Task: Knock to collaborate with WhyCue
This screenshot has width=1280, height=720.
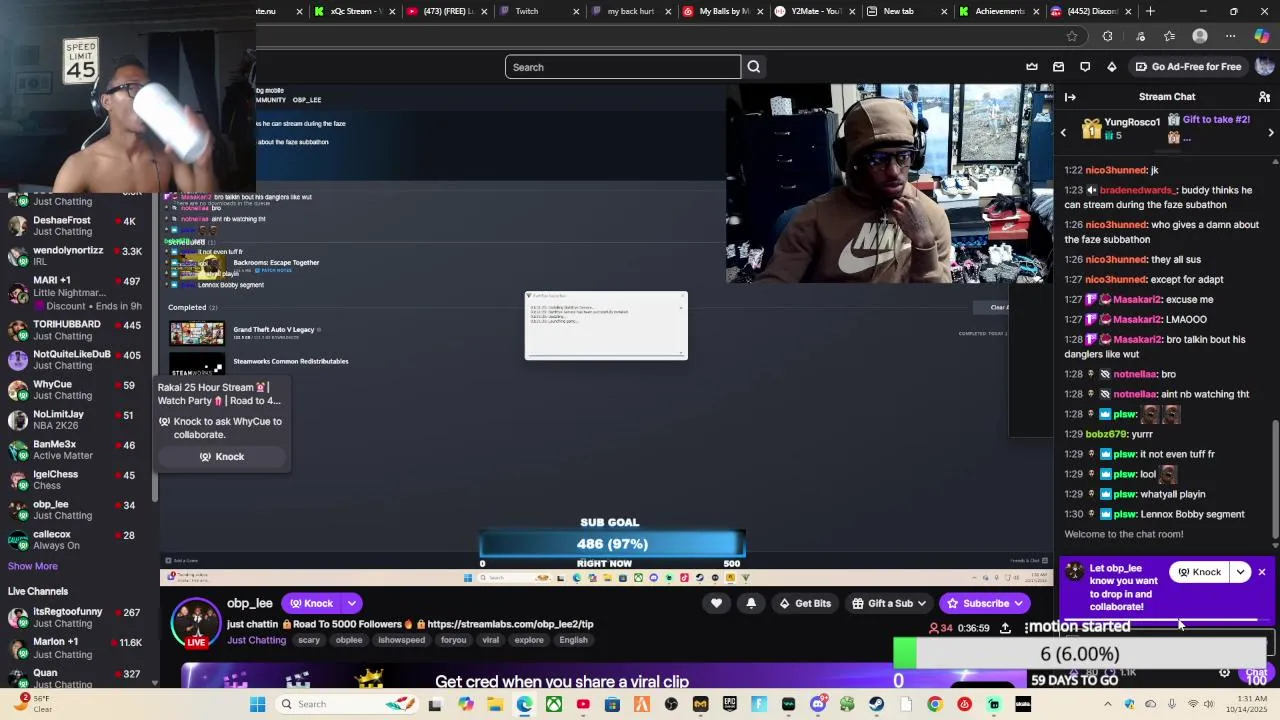Action: coord(222,457)
